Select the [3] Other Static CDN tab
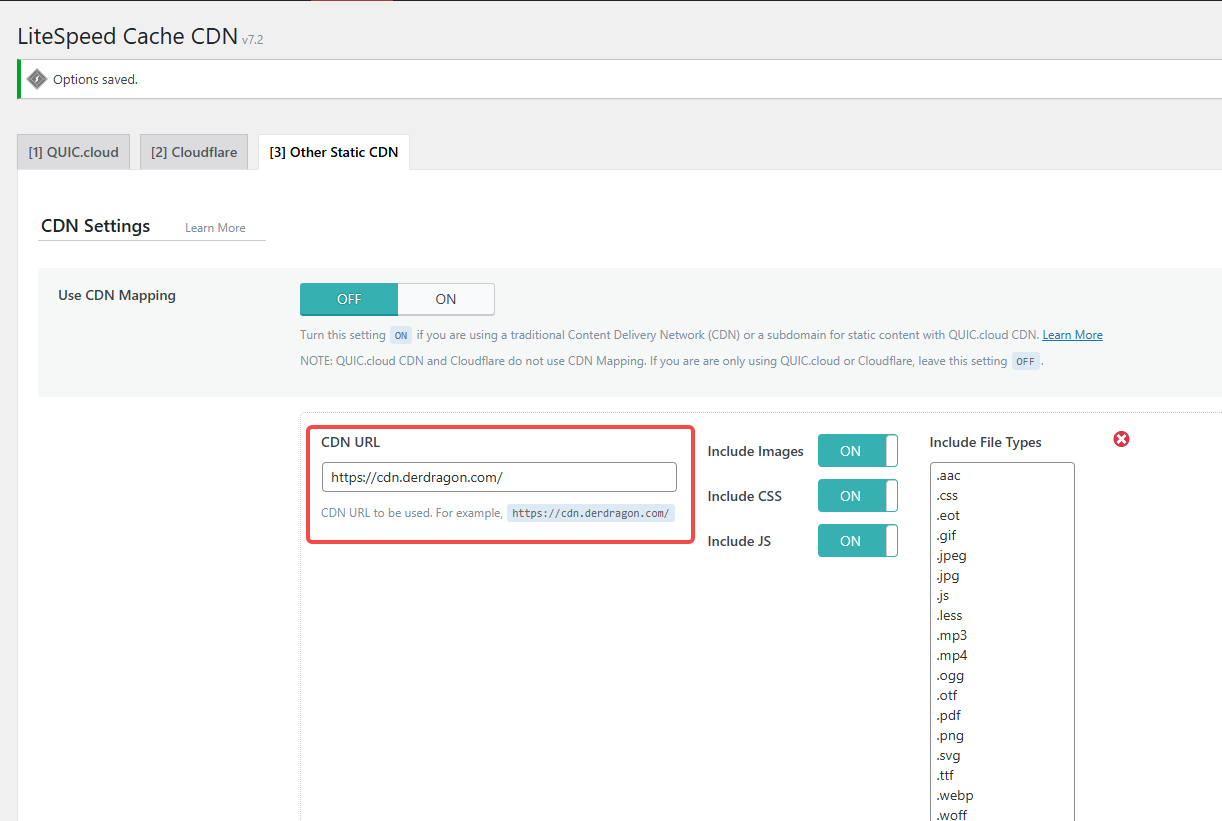Screen dimensions: 1222x821 333,152
